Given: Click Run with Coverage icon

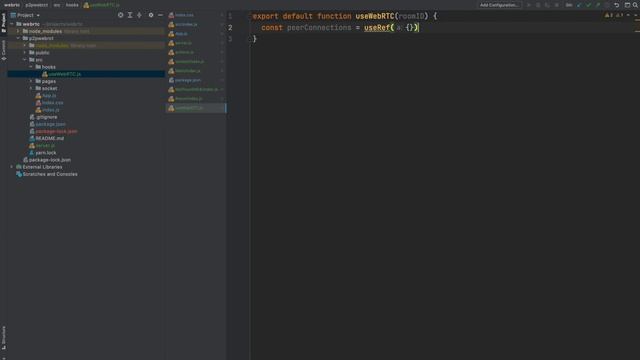Looking at the screenshot, I should click(x=547, y=5).
